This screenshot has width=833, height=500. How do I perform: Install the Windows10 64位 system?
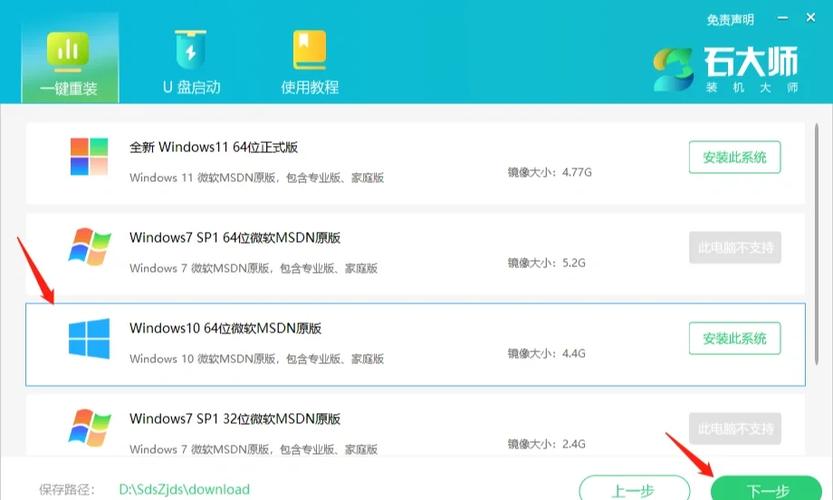pyautogui.click(x=735, y=338)
